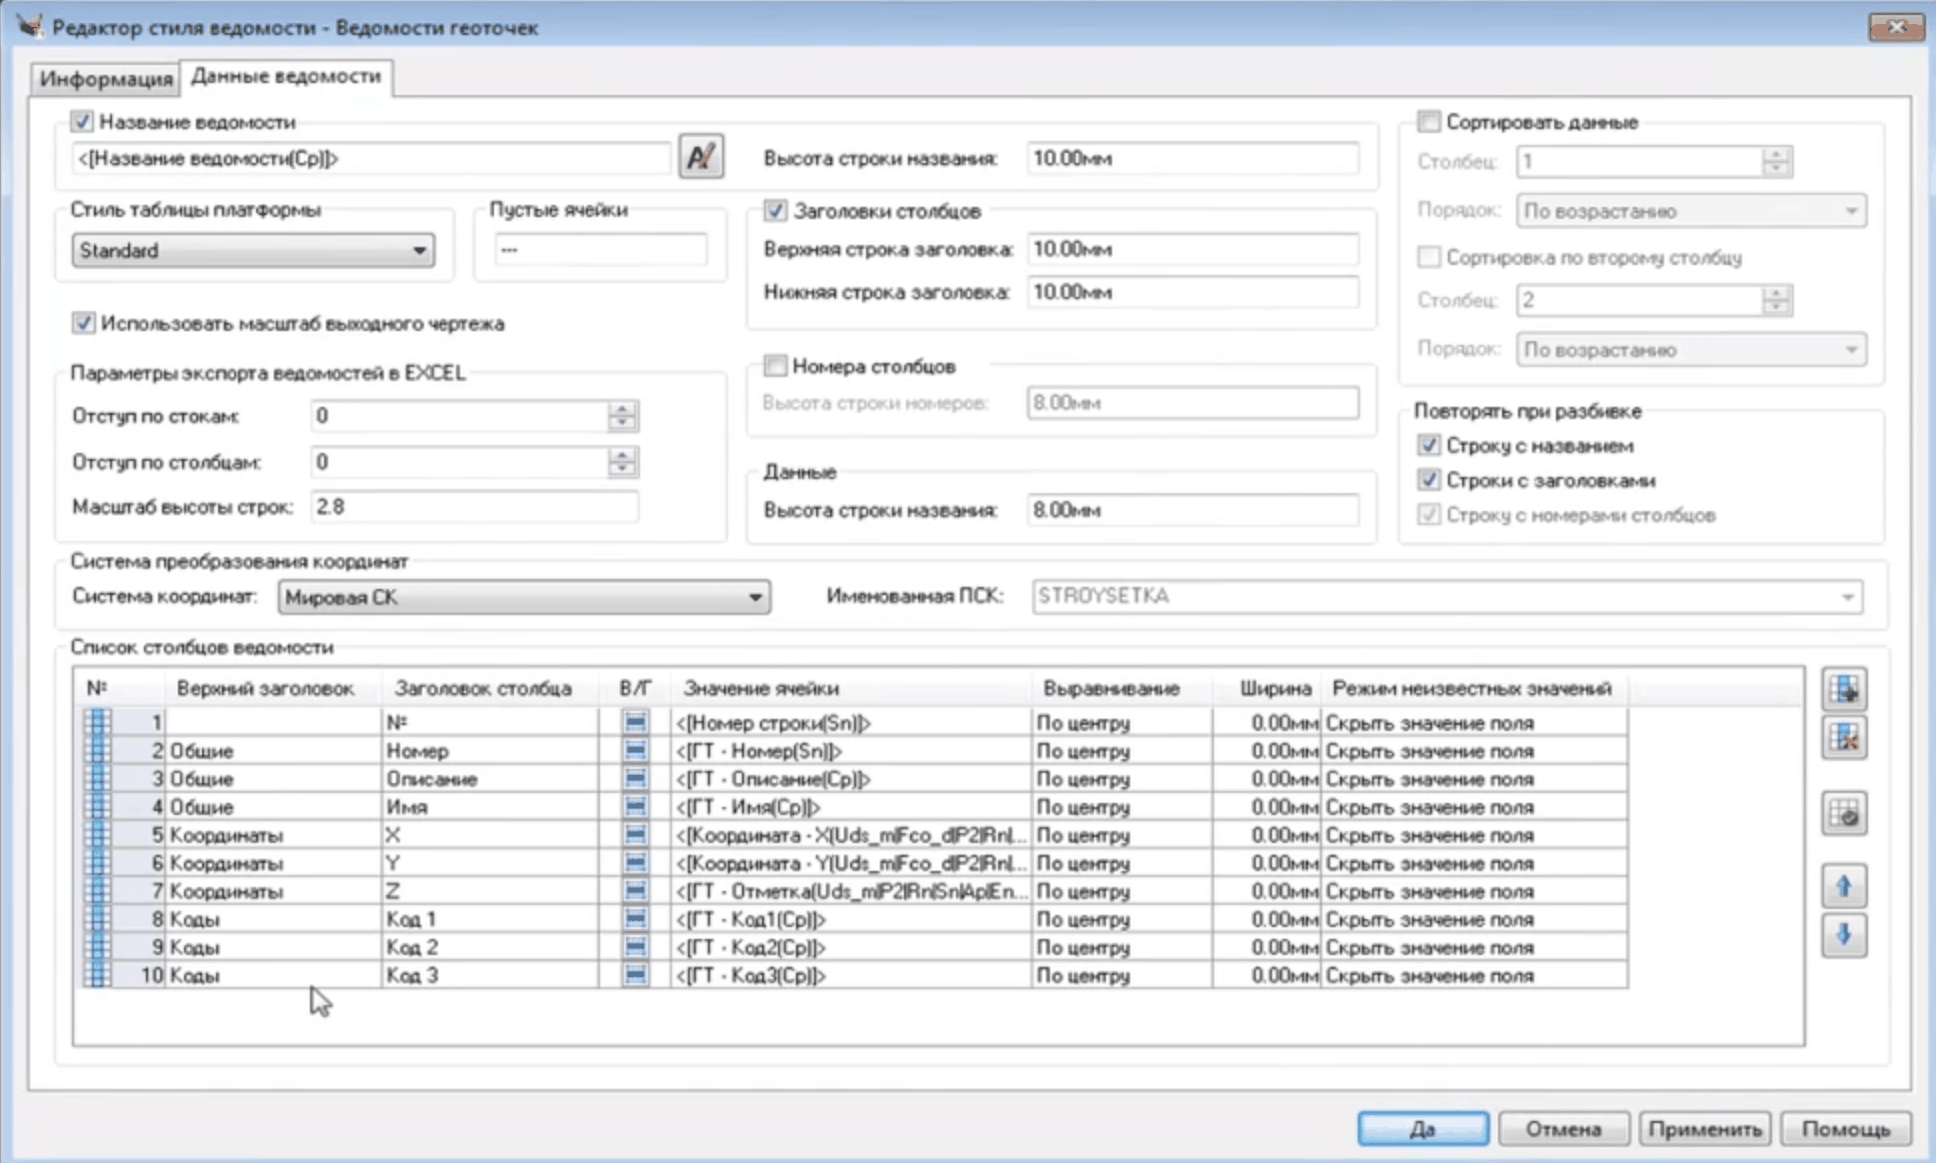Click Верхняя строка заголовка height field
The image size is (1936, 1163).
coord(1192,249)
